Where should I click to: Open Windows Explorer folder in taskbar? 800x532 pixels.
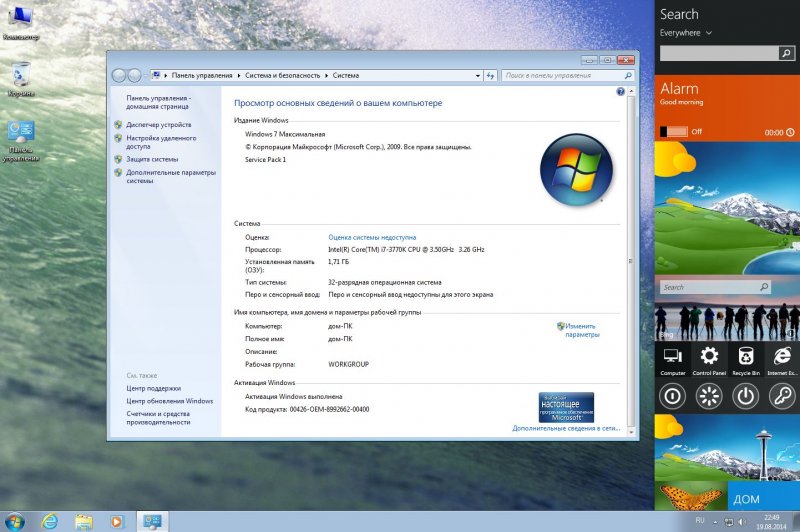[84, 522]
